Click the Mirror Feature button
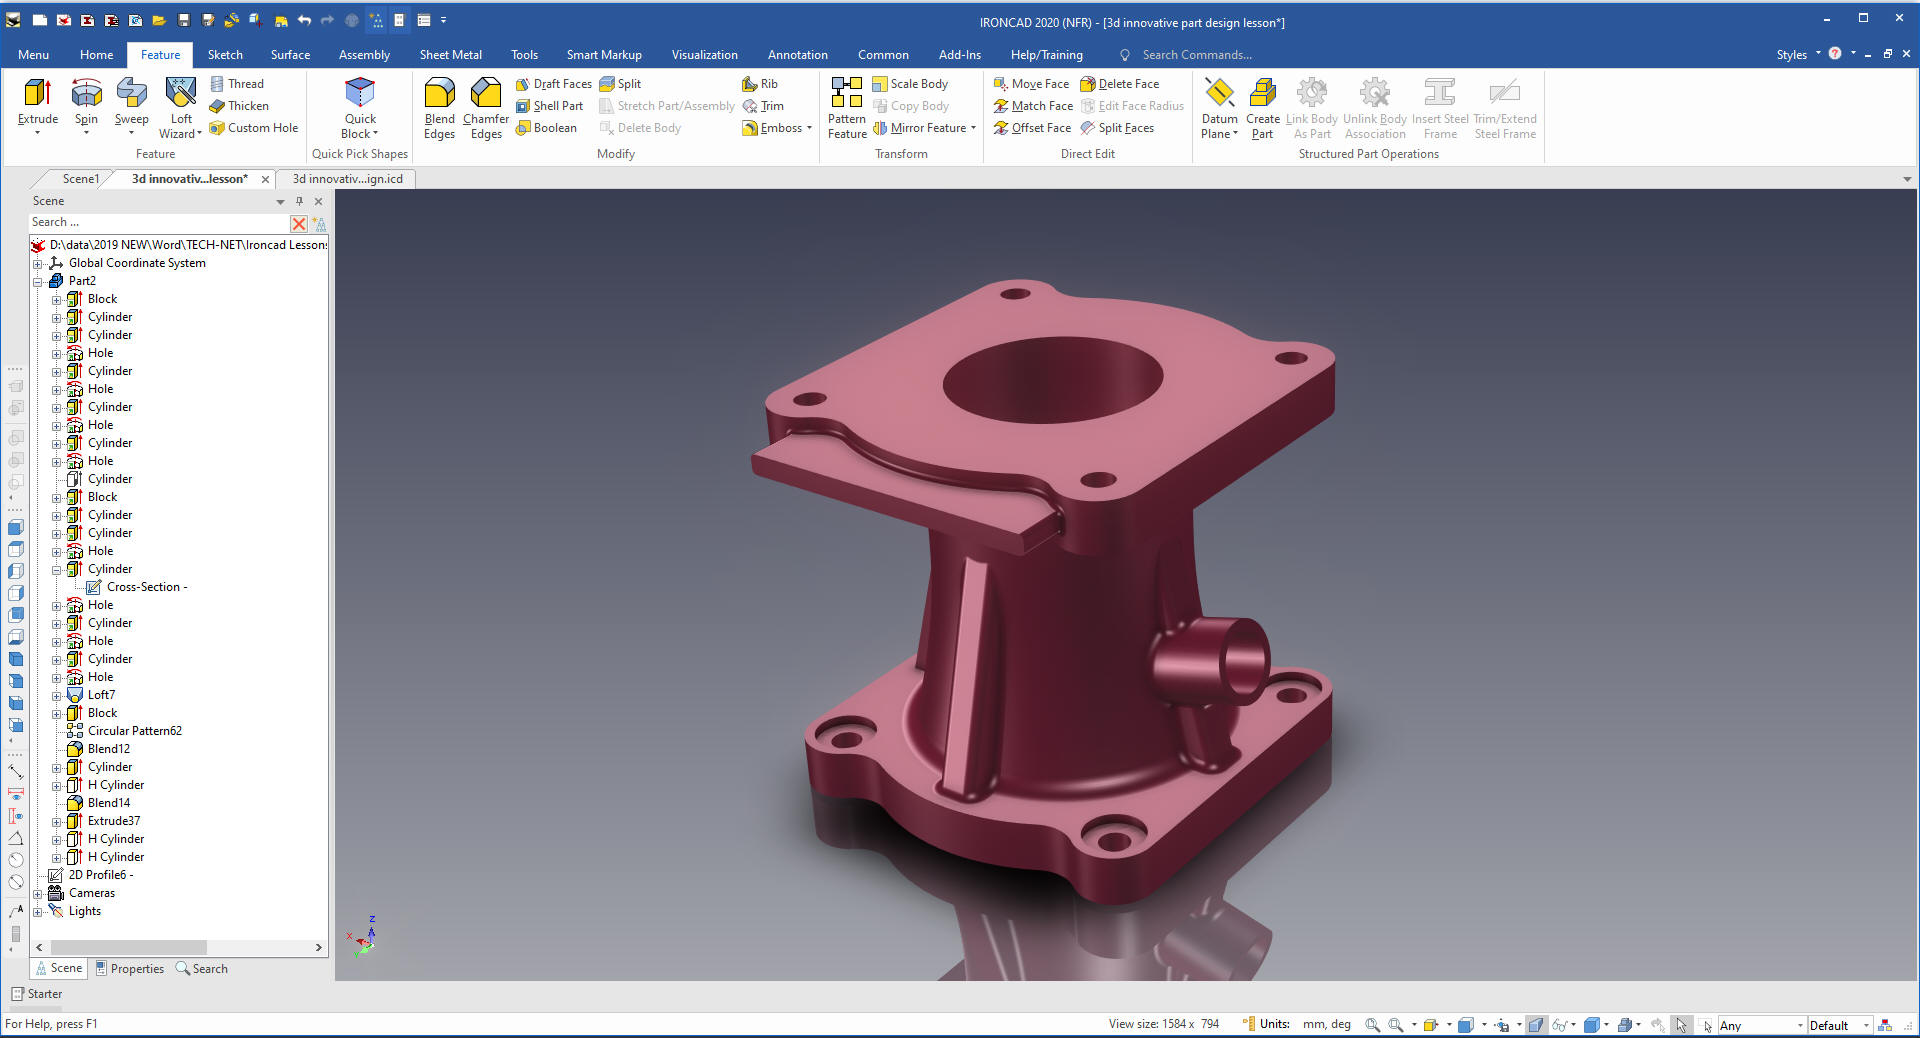 point(924,128)
